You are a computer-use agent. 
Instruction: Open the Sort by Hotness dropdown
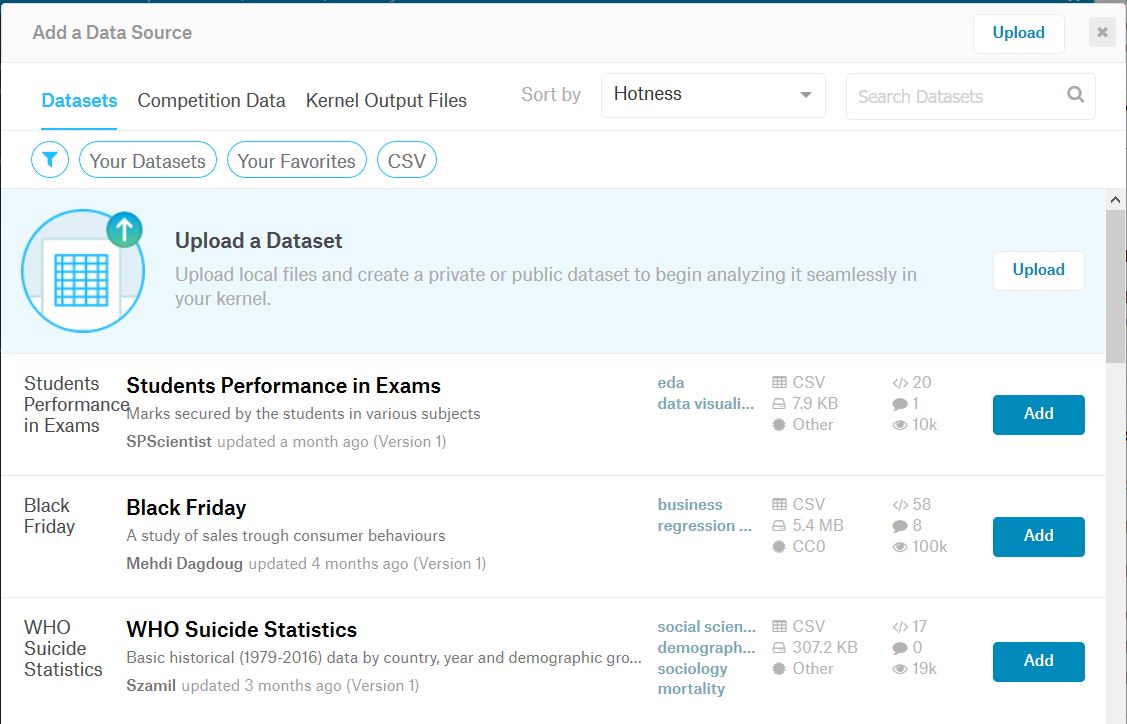pos(712,95)
